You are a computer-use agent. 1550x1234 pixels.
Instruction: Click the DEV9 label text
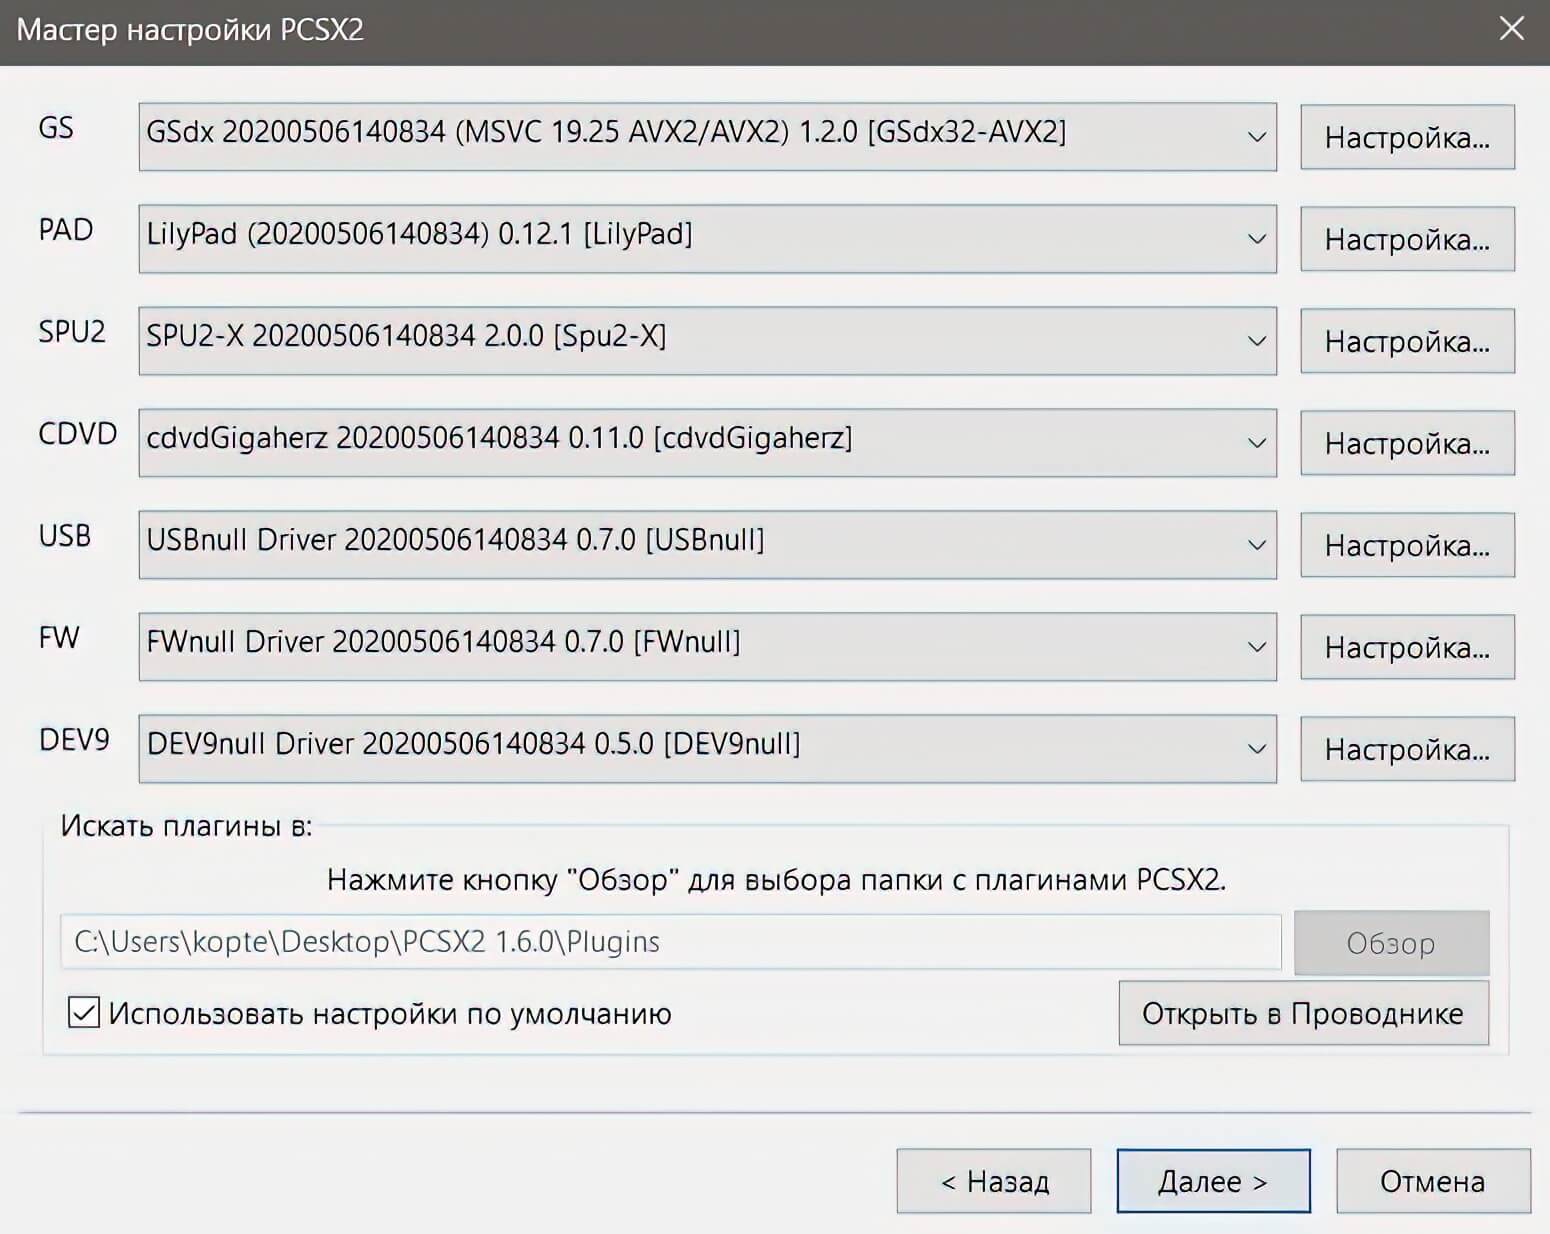pyautogui.click(x=74, y=740)
